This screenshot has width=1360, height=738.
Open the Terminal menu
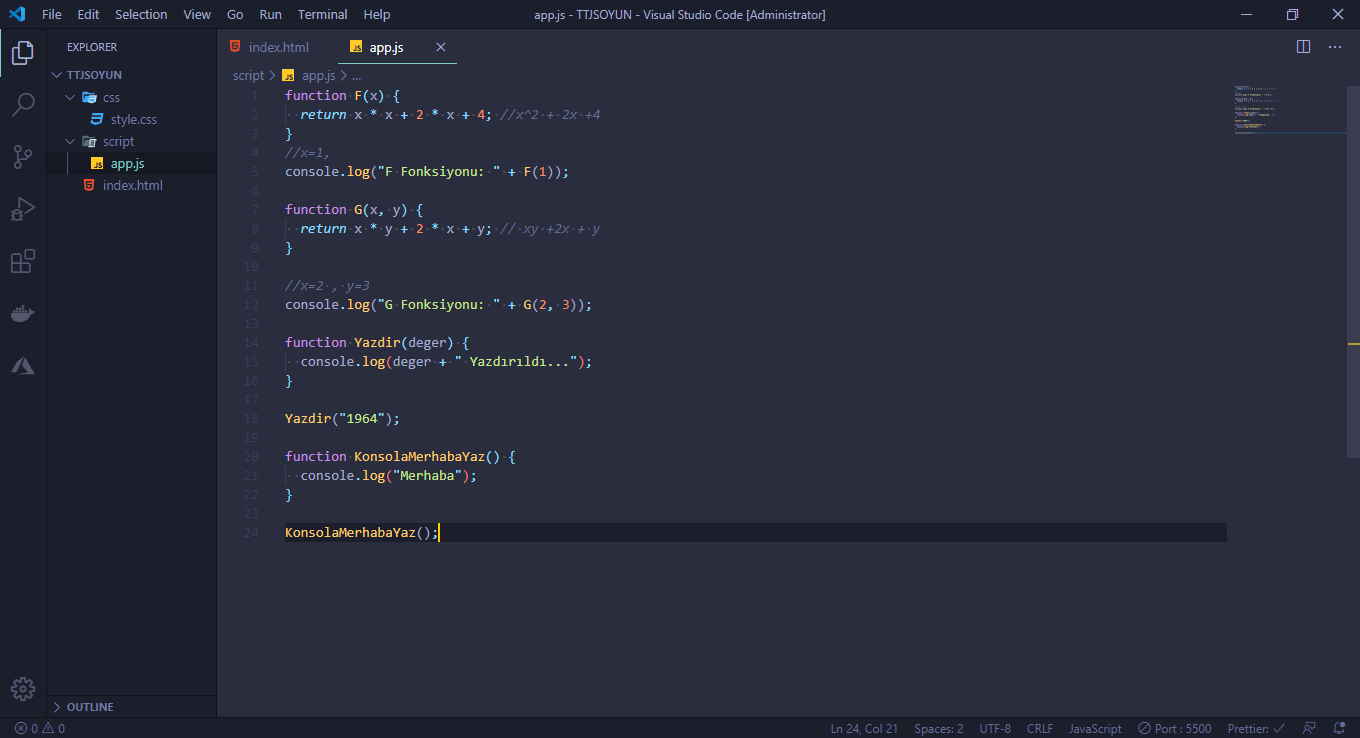(322, 14)
